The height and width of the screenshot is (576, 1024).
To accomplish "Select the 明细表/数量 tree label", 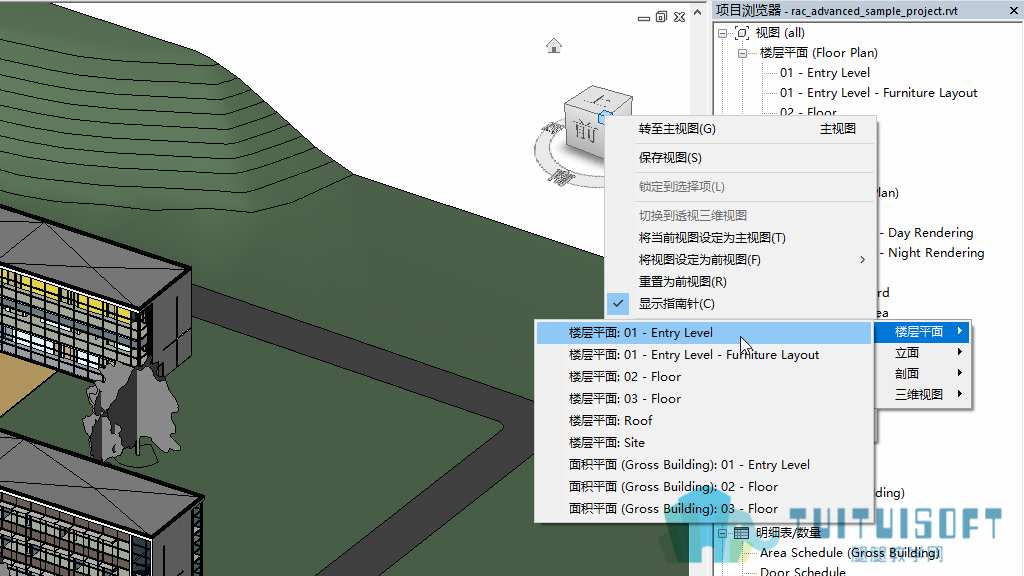I will click(788, 533).
